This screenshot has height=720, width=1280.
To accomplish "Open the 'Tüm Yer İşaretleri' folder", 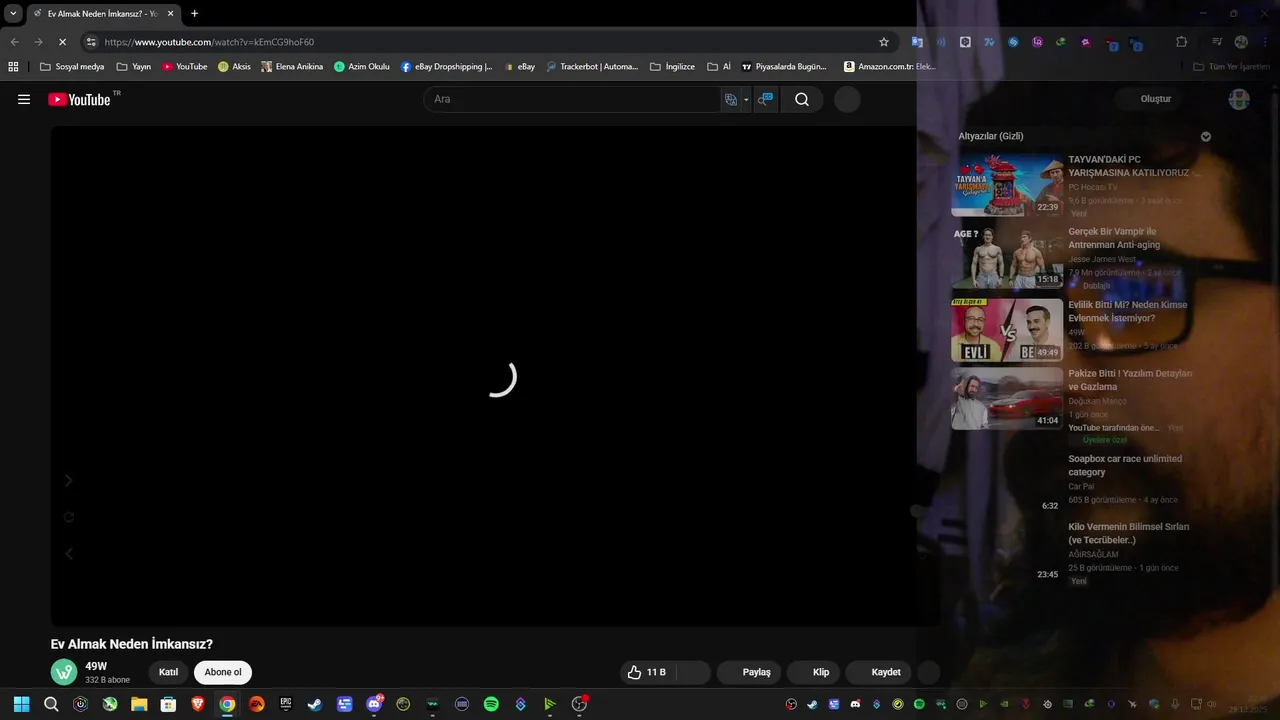I will (x=1231, y=67).
